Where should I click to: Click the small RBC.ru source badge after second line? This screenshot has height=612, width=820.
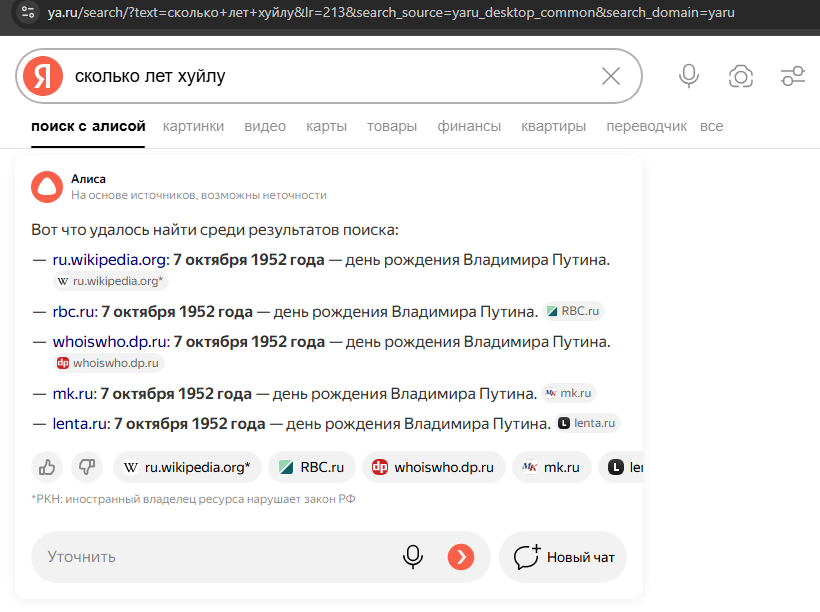574,311
